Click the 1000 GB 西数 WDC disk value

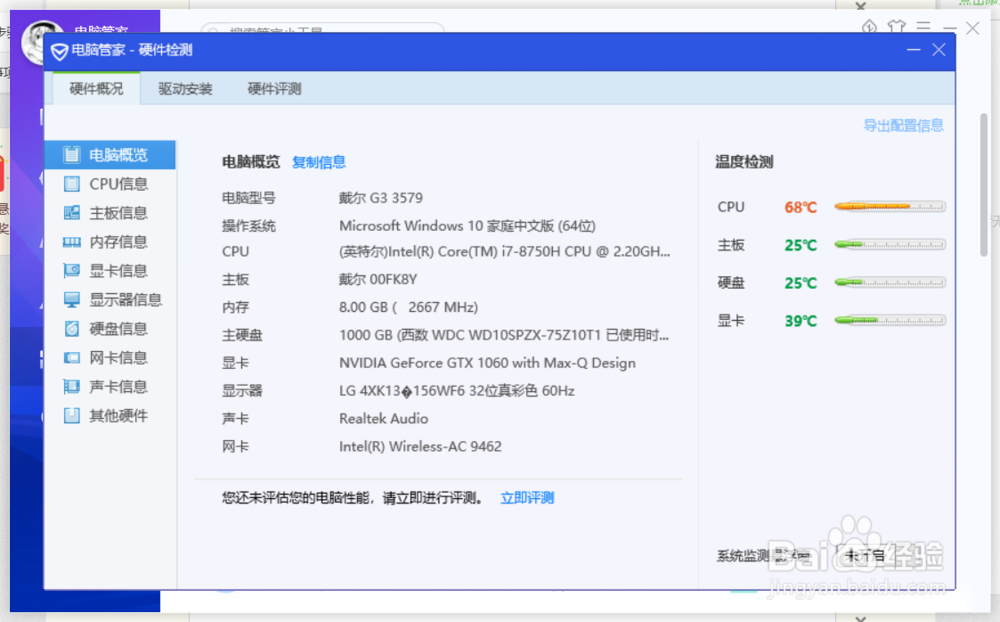pyautogui.click(x=504, y=335)
